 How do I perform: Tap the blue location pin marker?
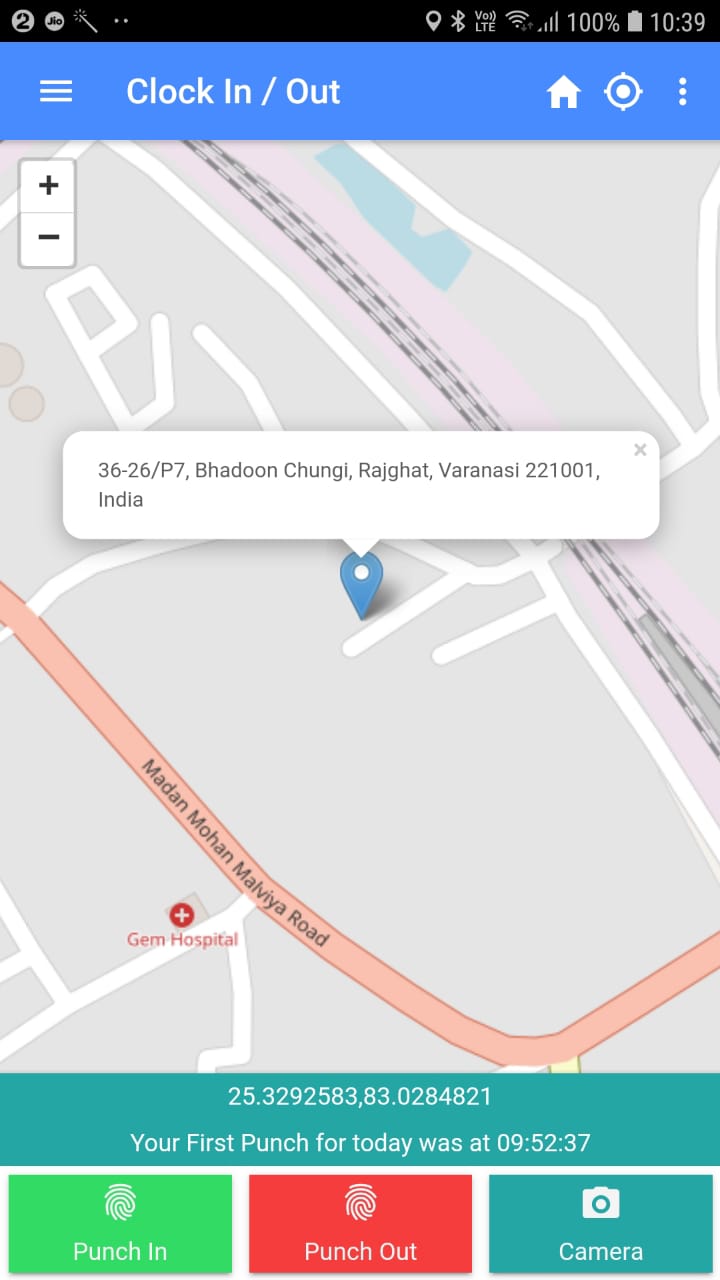coord(361,585)
